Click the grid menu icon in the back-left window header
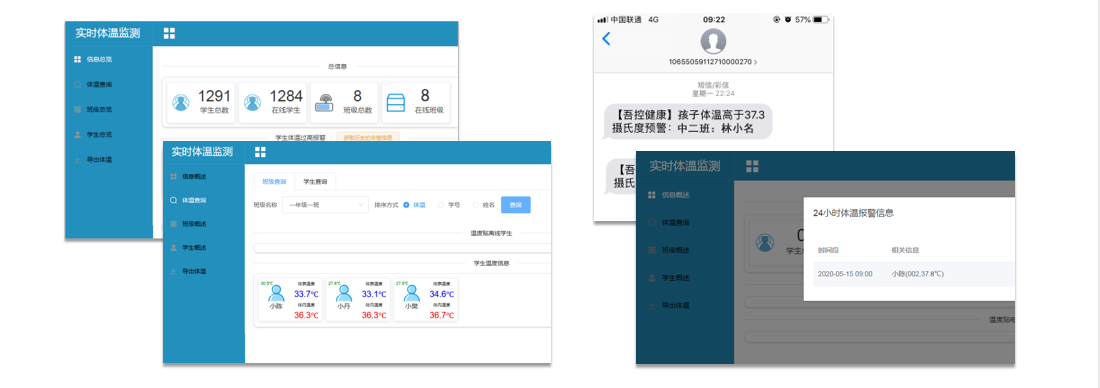The width and height of the screenshot is (1100, 388). click(x=169, y=33)
